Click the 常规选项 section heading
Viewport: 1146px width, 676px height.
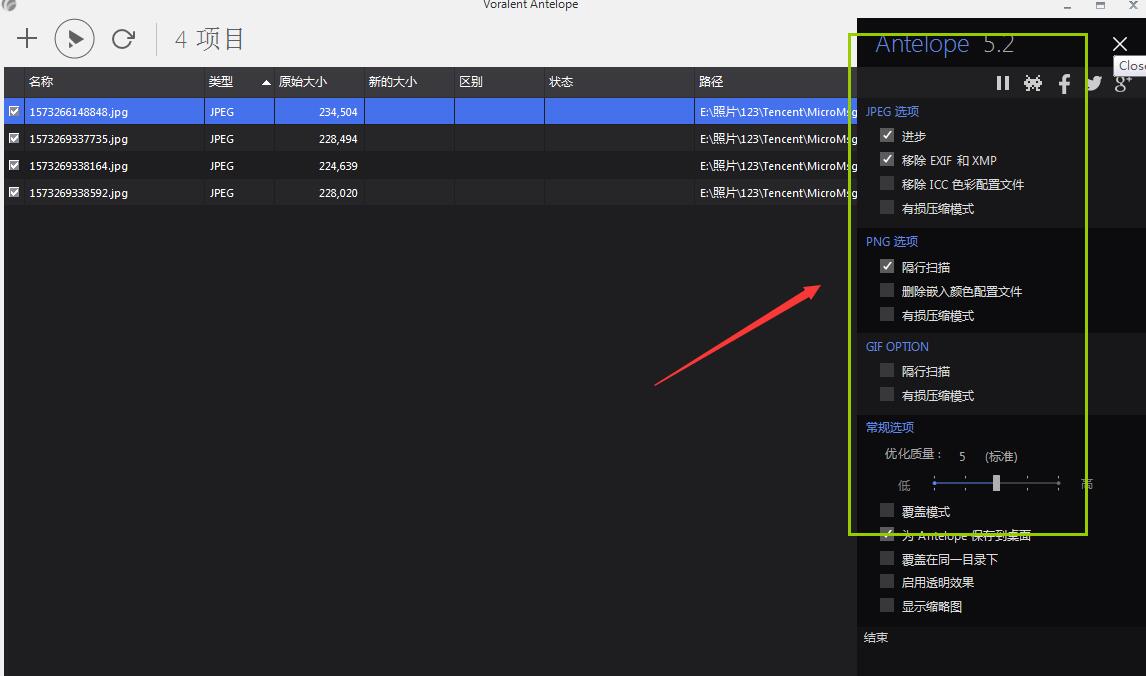coord(889,427)
